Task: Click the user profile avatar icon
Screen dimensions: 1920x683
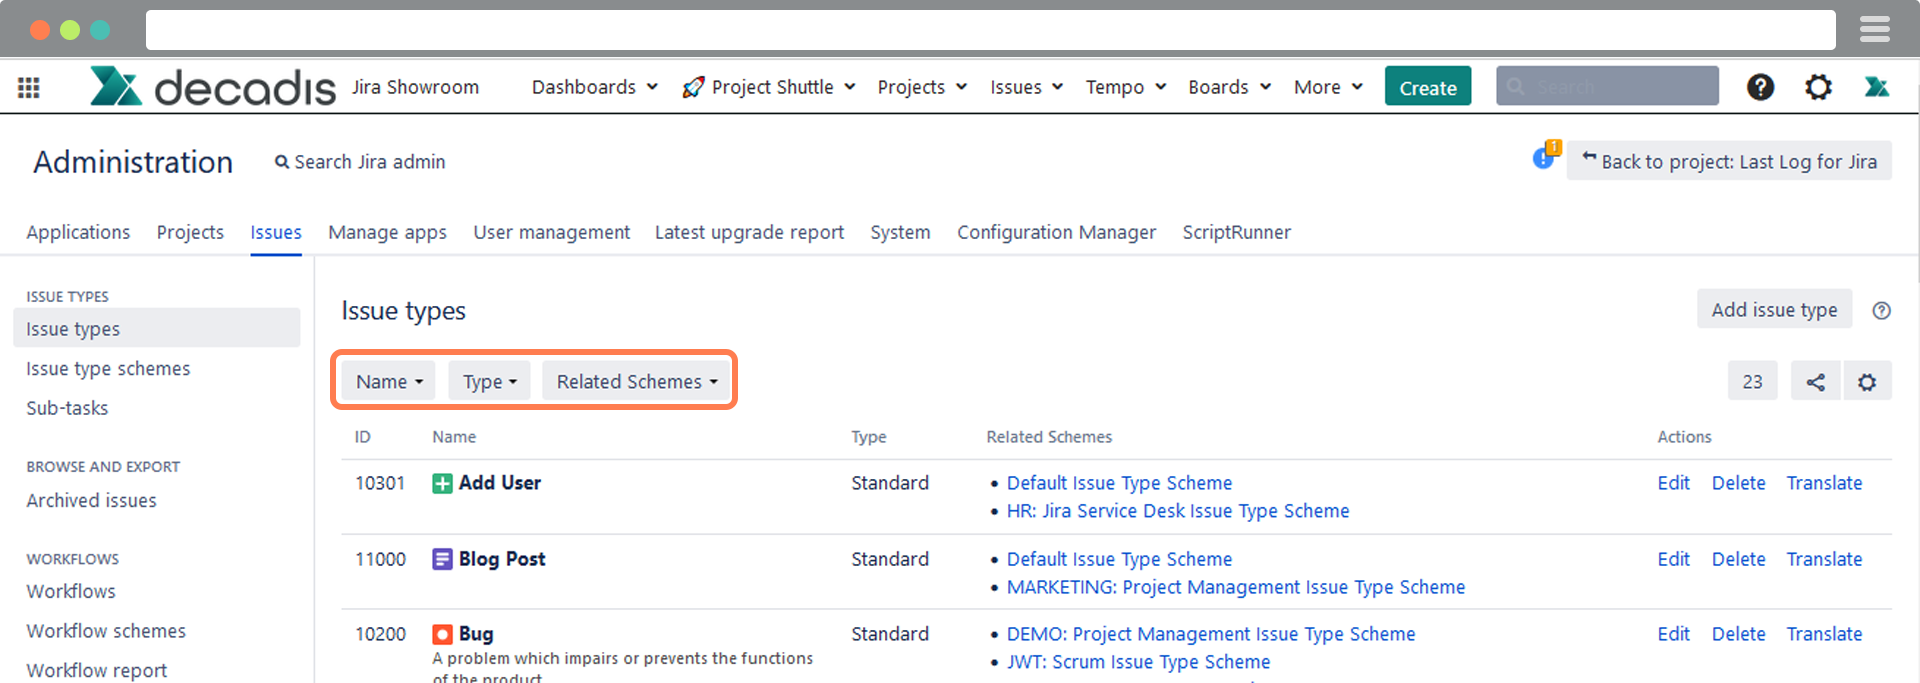Action: (1876, 87)
